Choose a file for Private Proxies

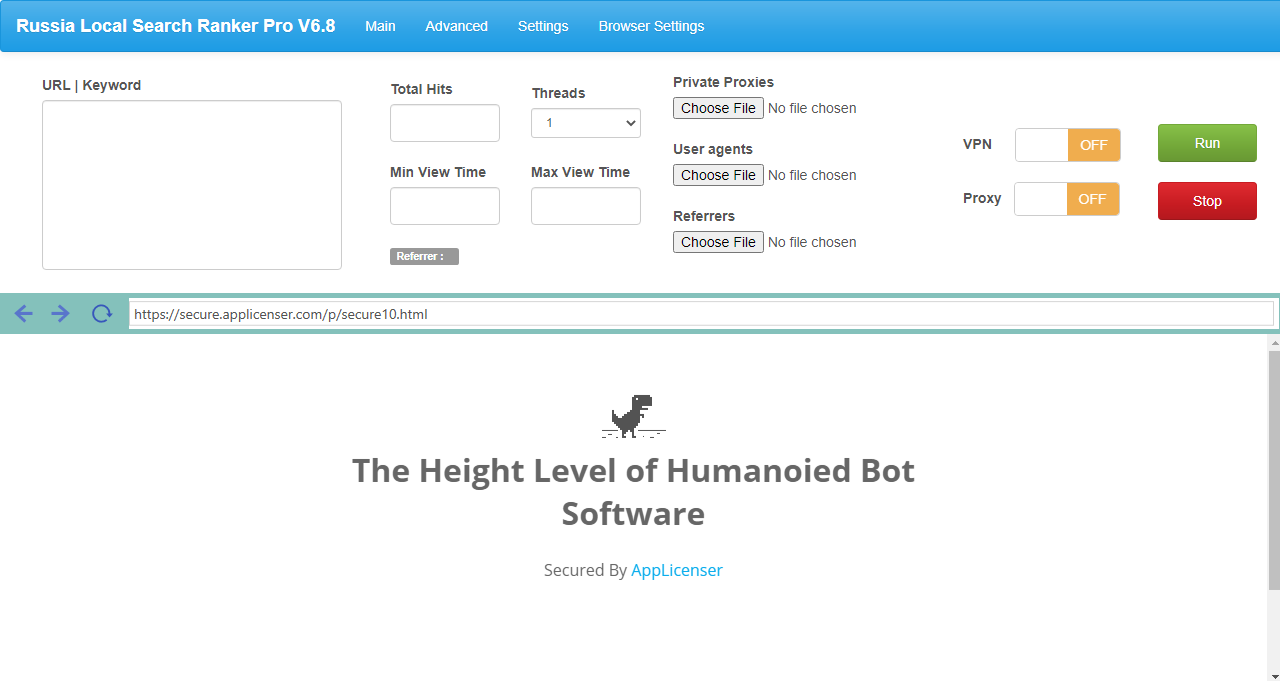coord(718,108)
